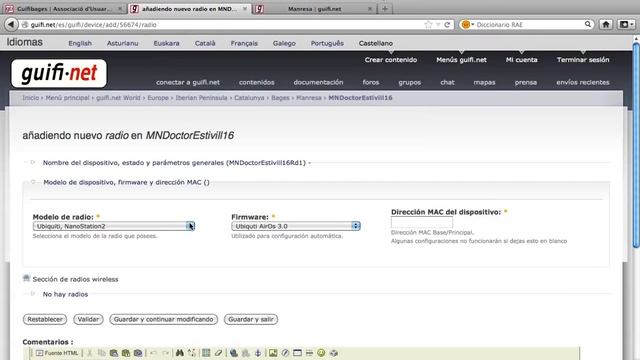Open the documentación nav link
This screenshot has width=640, height=360.
pyautogui.click(x=318, y=82)
